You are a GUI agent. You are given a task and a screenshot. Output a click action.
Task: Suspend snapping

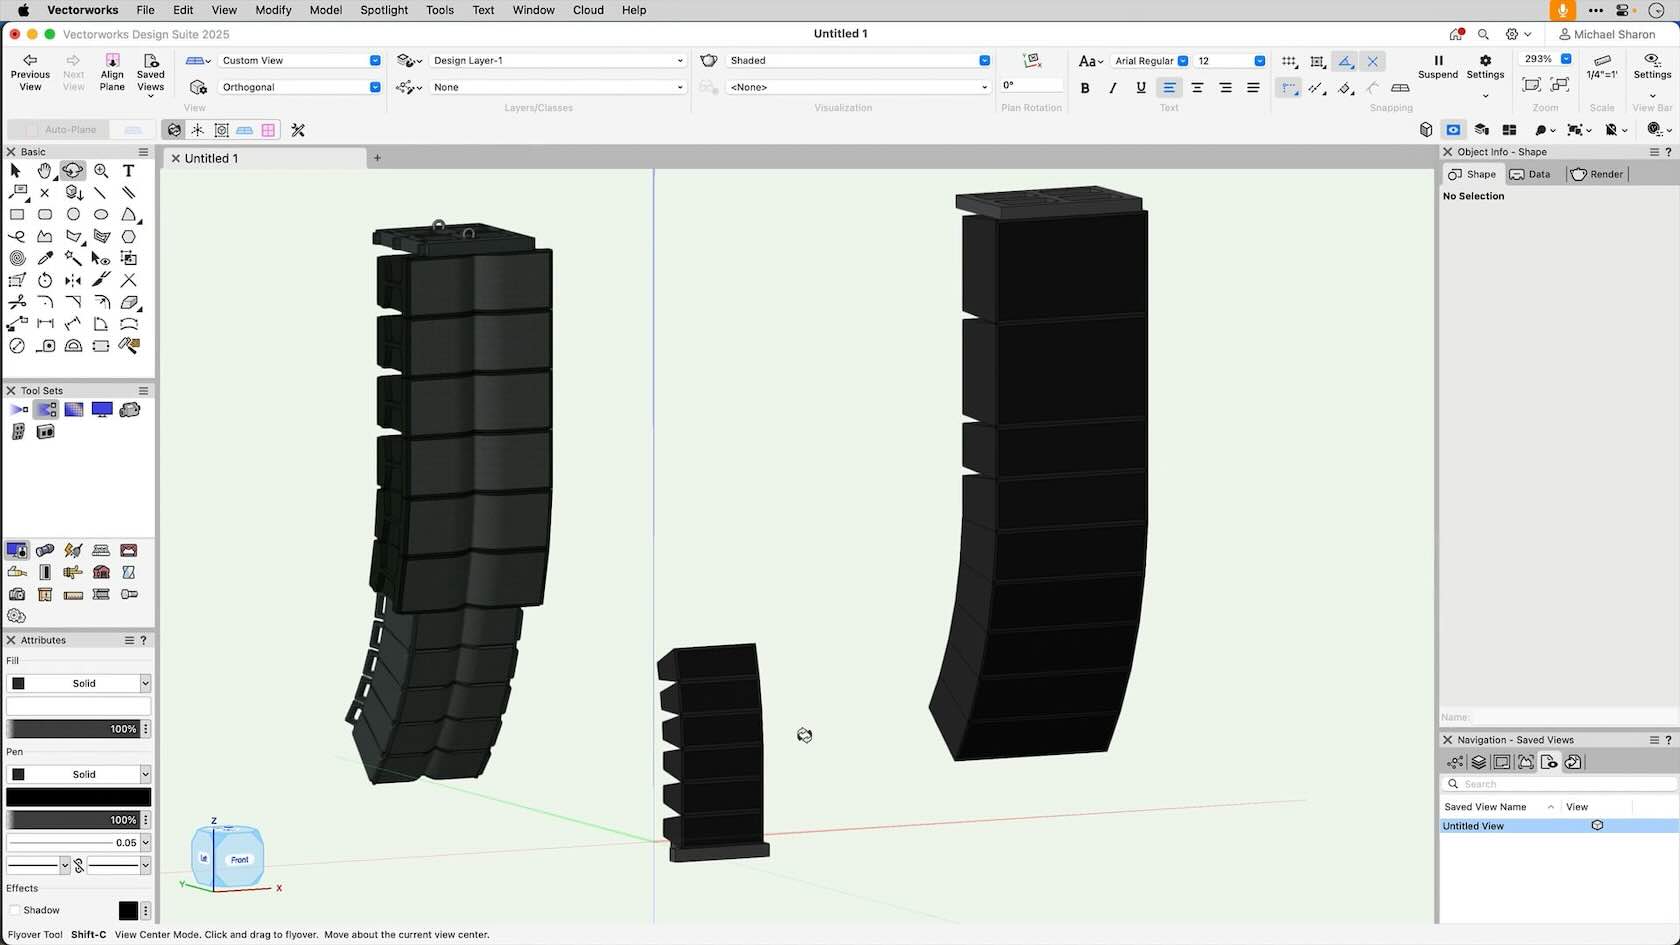click(x=1437, y=66)
